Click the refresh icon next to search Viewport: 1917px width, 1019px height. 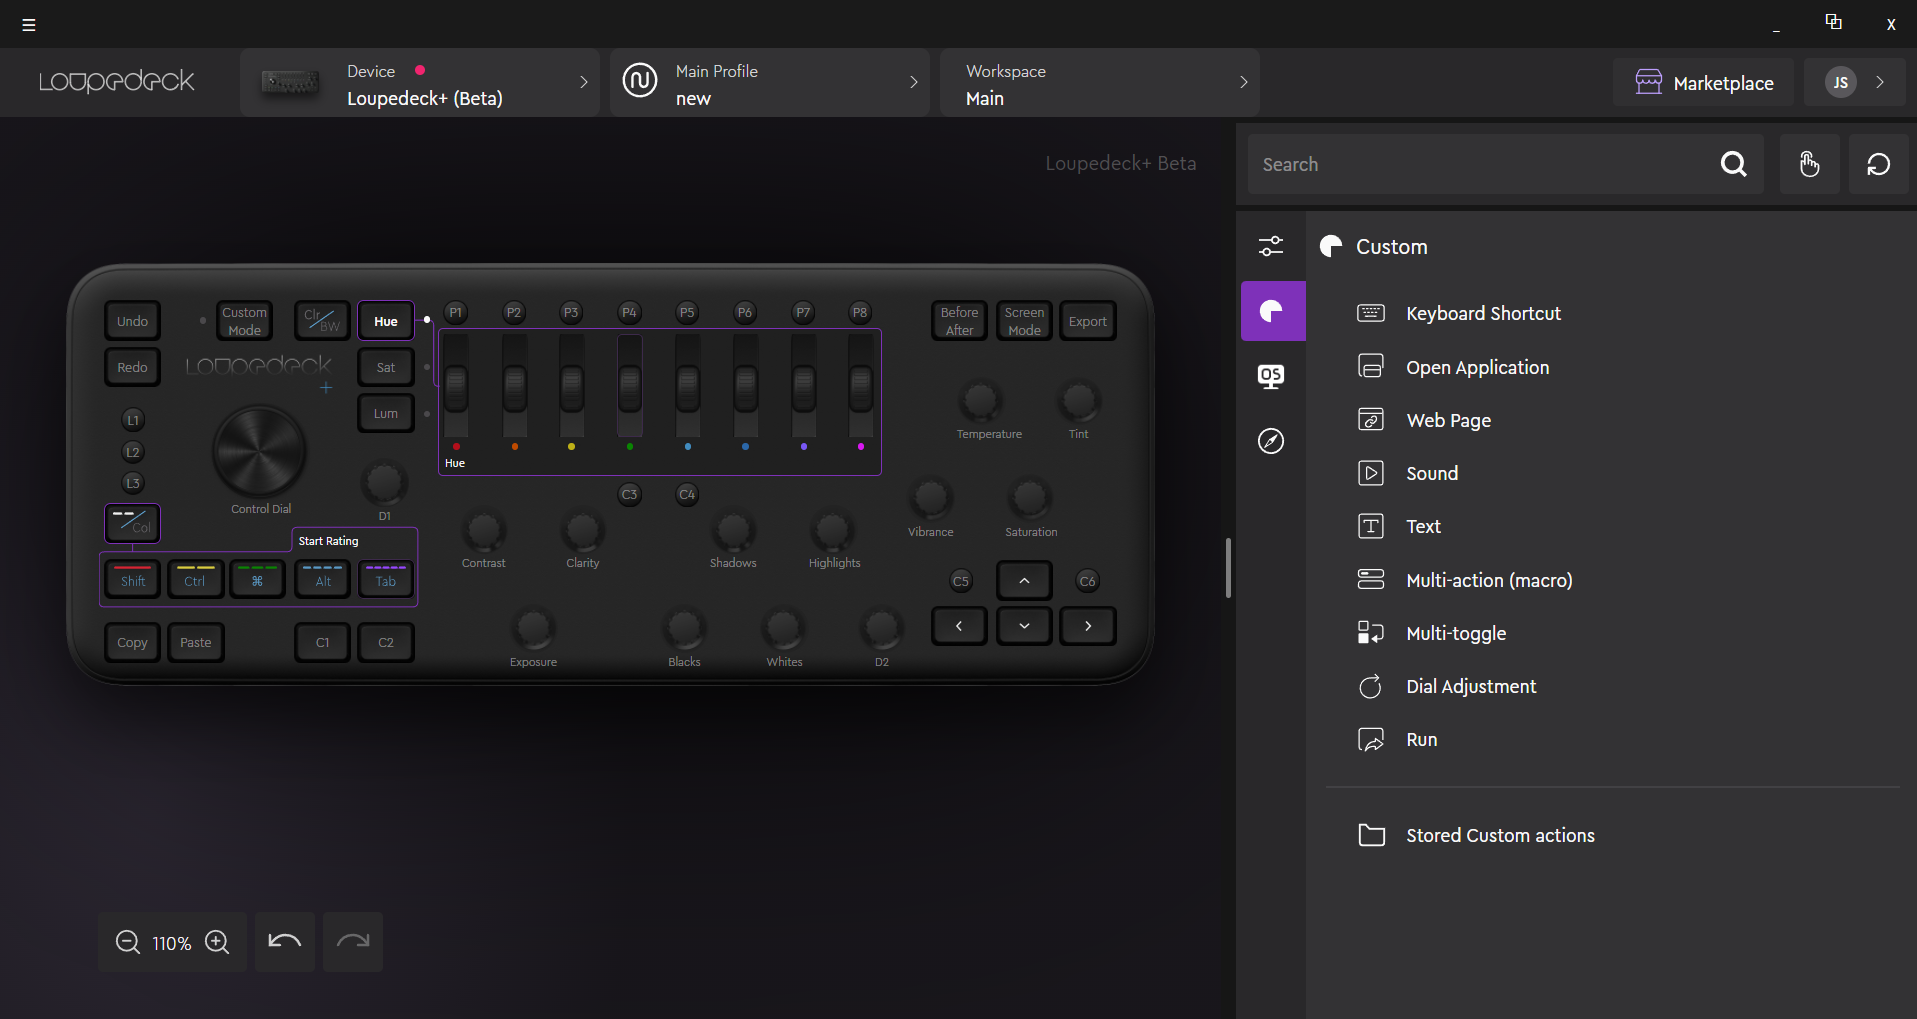point(1878,164)
